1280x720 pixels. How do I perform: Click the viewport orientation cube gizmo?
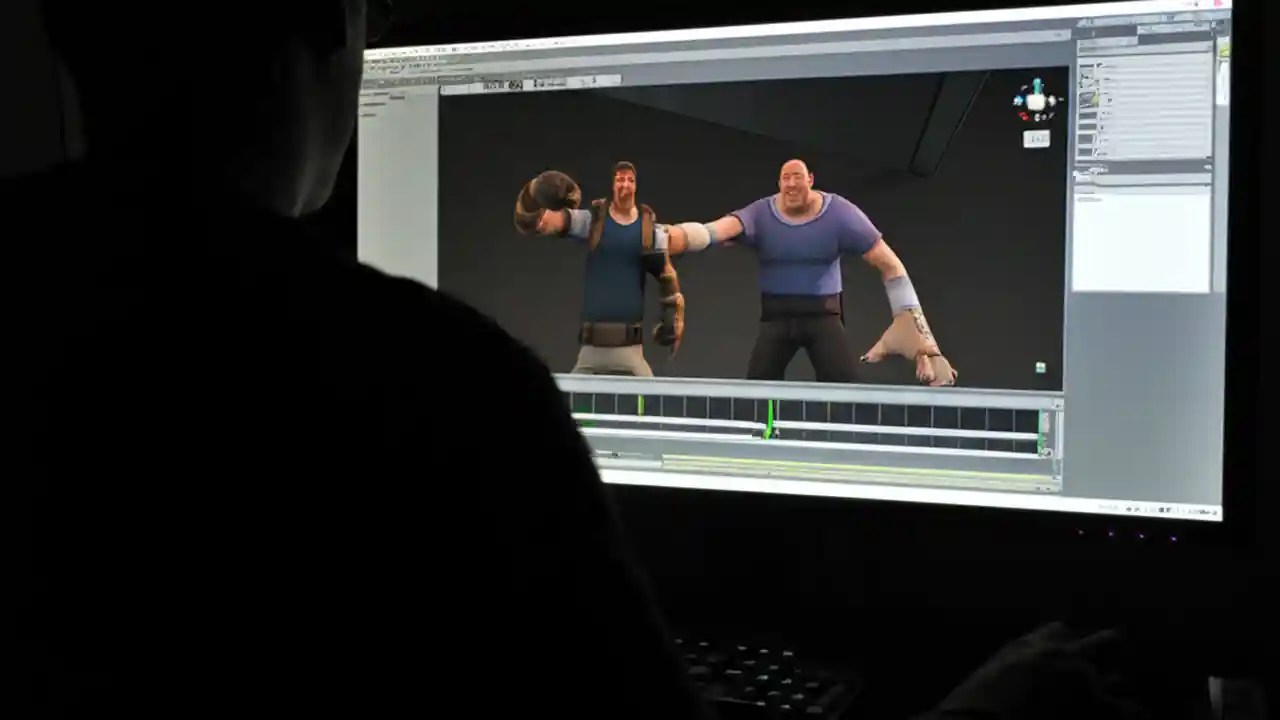click(1037, 100)
